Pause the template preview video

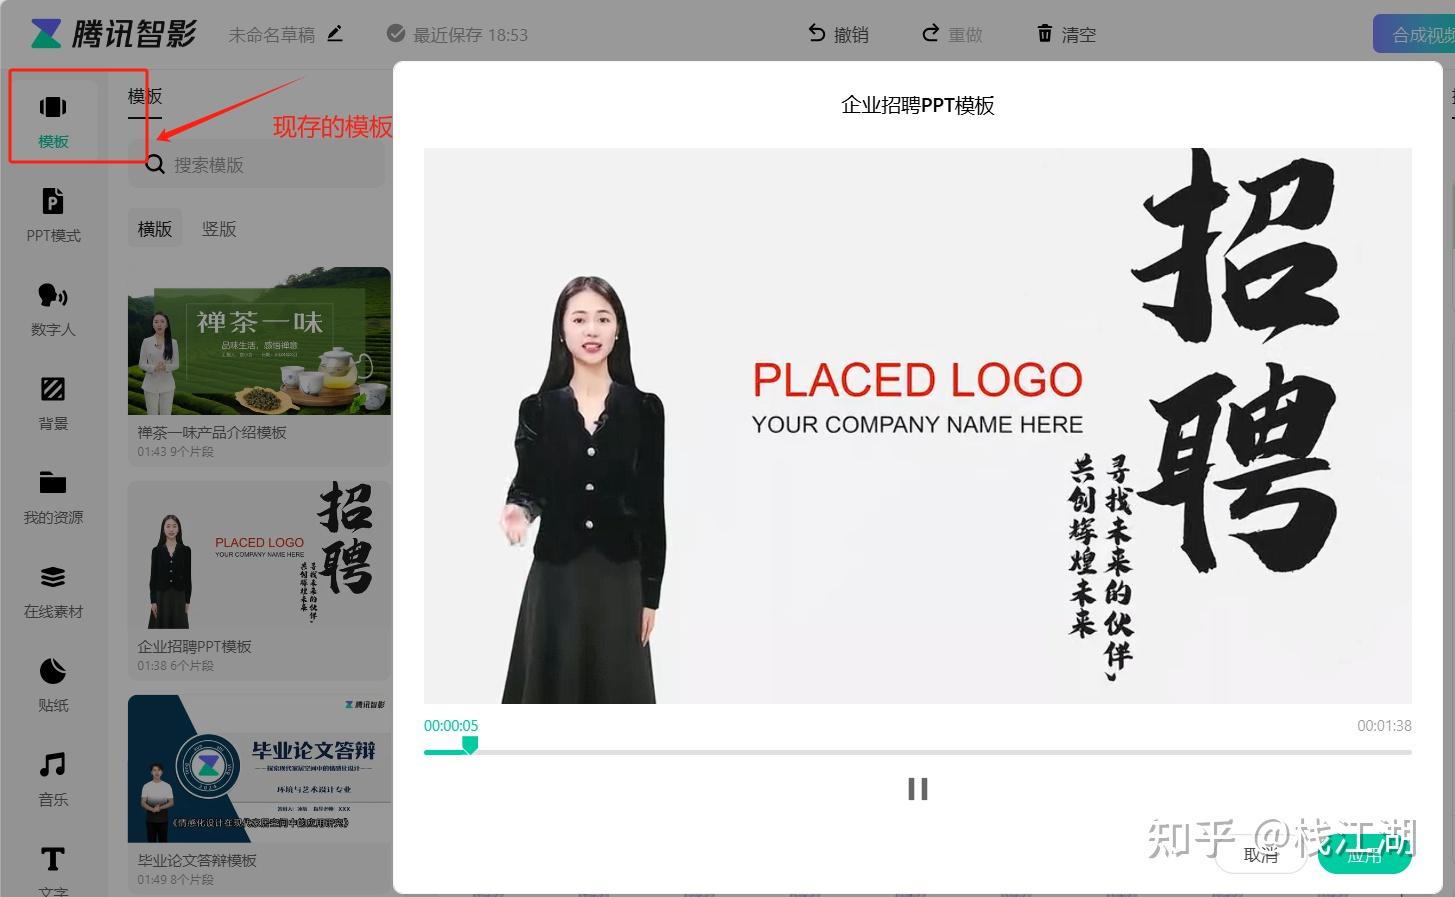[917, 789]
